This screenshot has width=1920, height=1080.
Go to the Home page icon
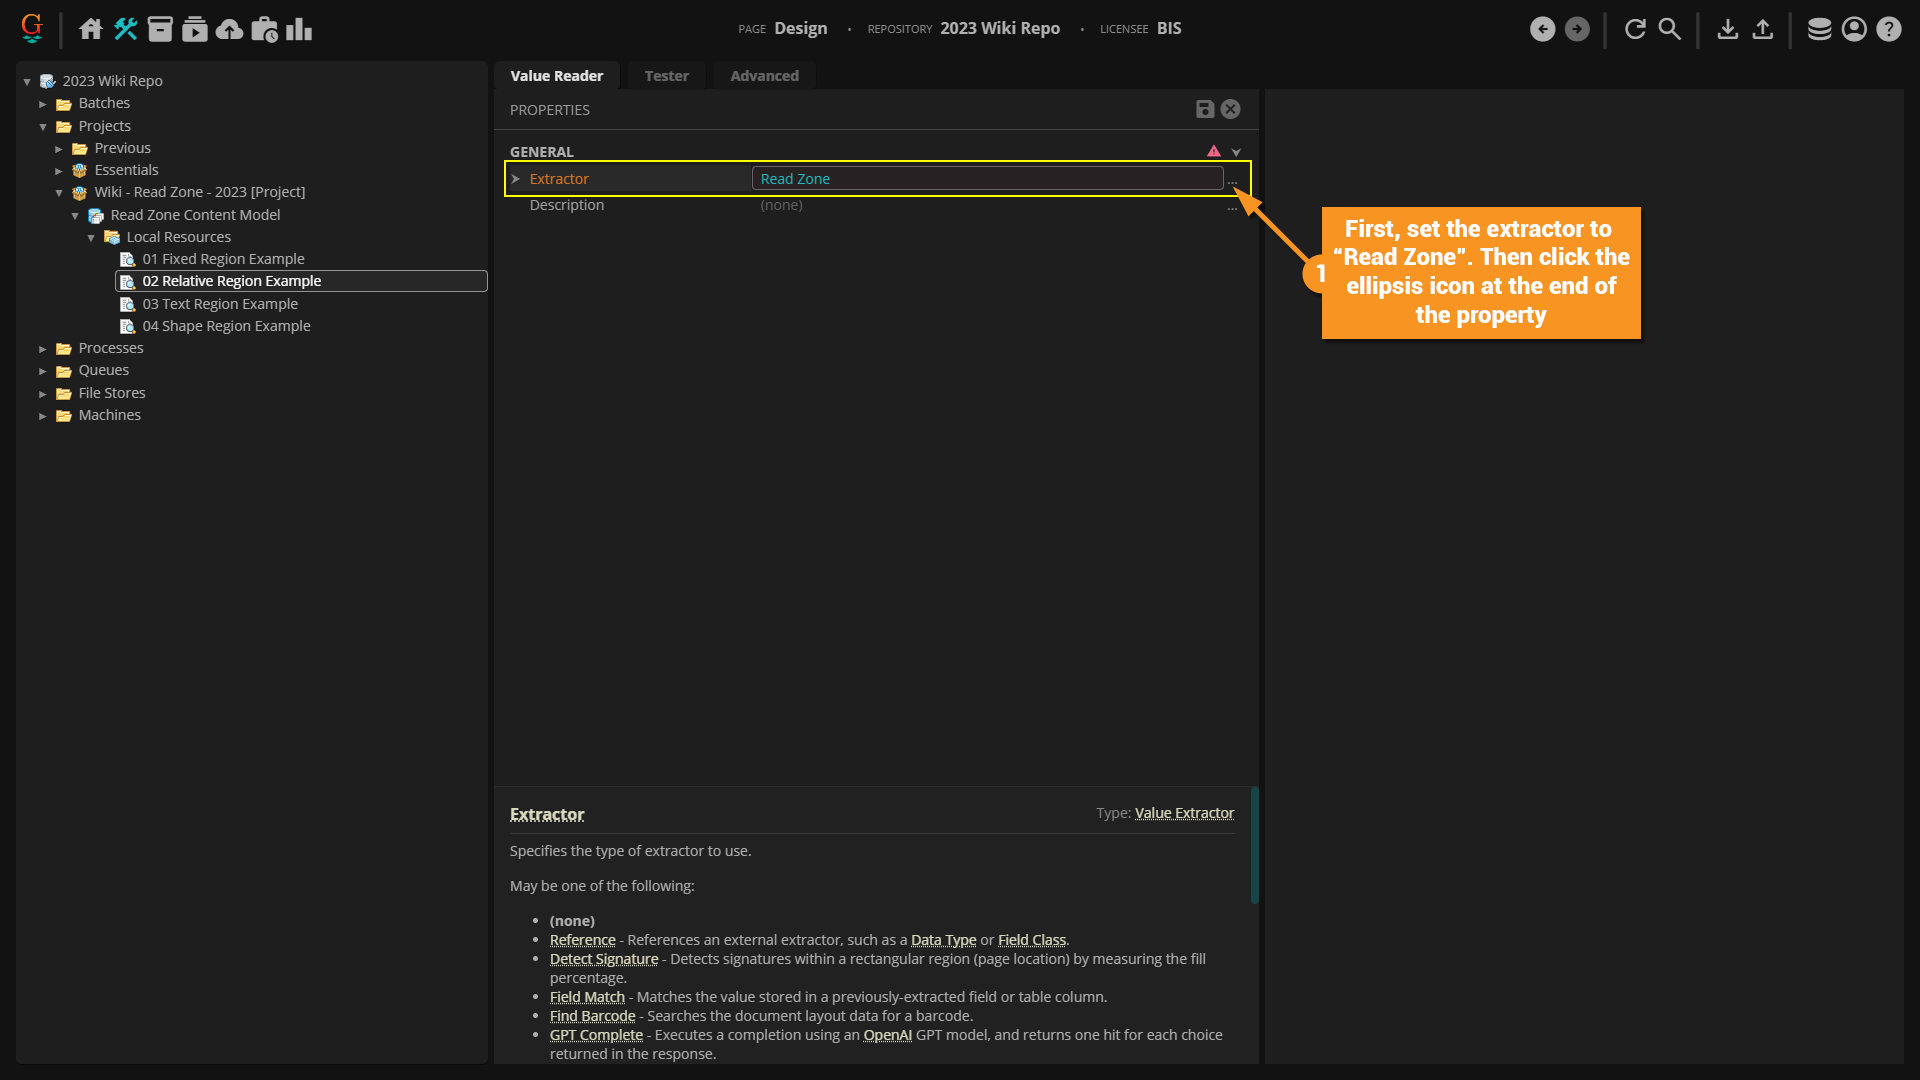(91, 29)
